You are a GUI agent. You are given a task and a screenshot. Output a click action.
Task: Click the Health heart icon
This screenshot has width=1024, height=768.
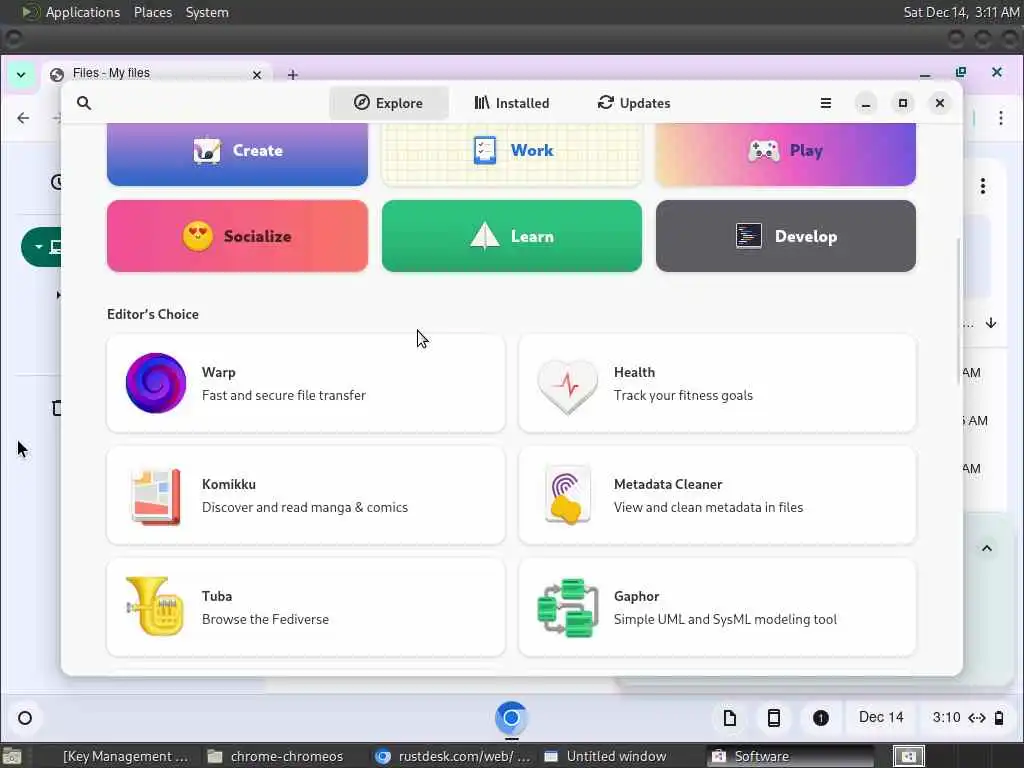(568, 385)
